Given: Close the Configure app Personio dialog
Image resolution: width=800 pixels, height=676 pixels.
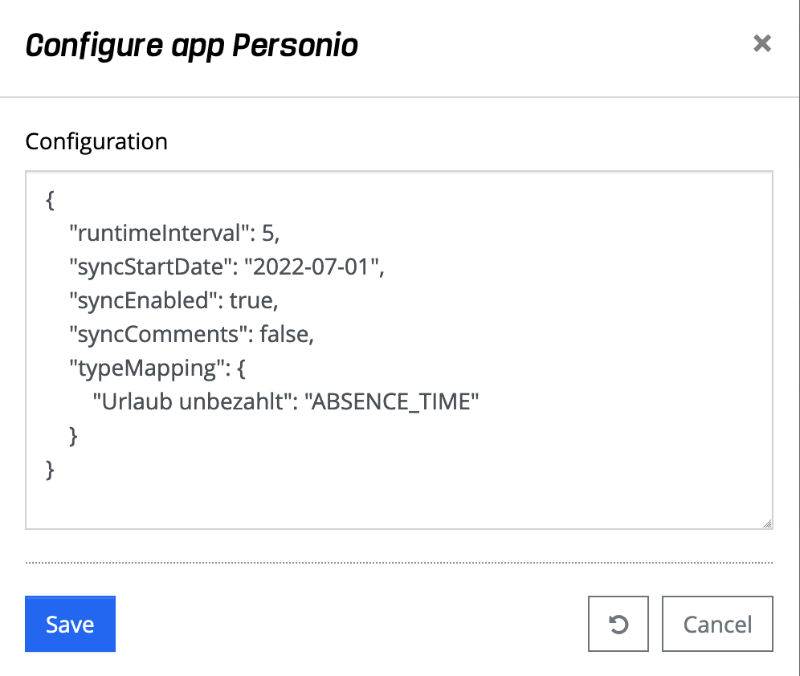Looking at the screenshot, I should [762, 43].
